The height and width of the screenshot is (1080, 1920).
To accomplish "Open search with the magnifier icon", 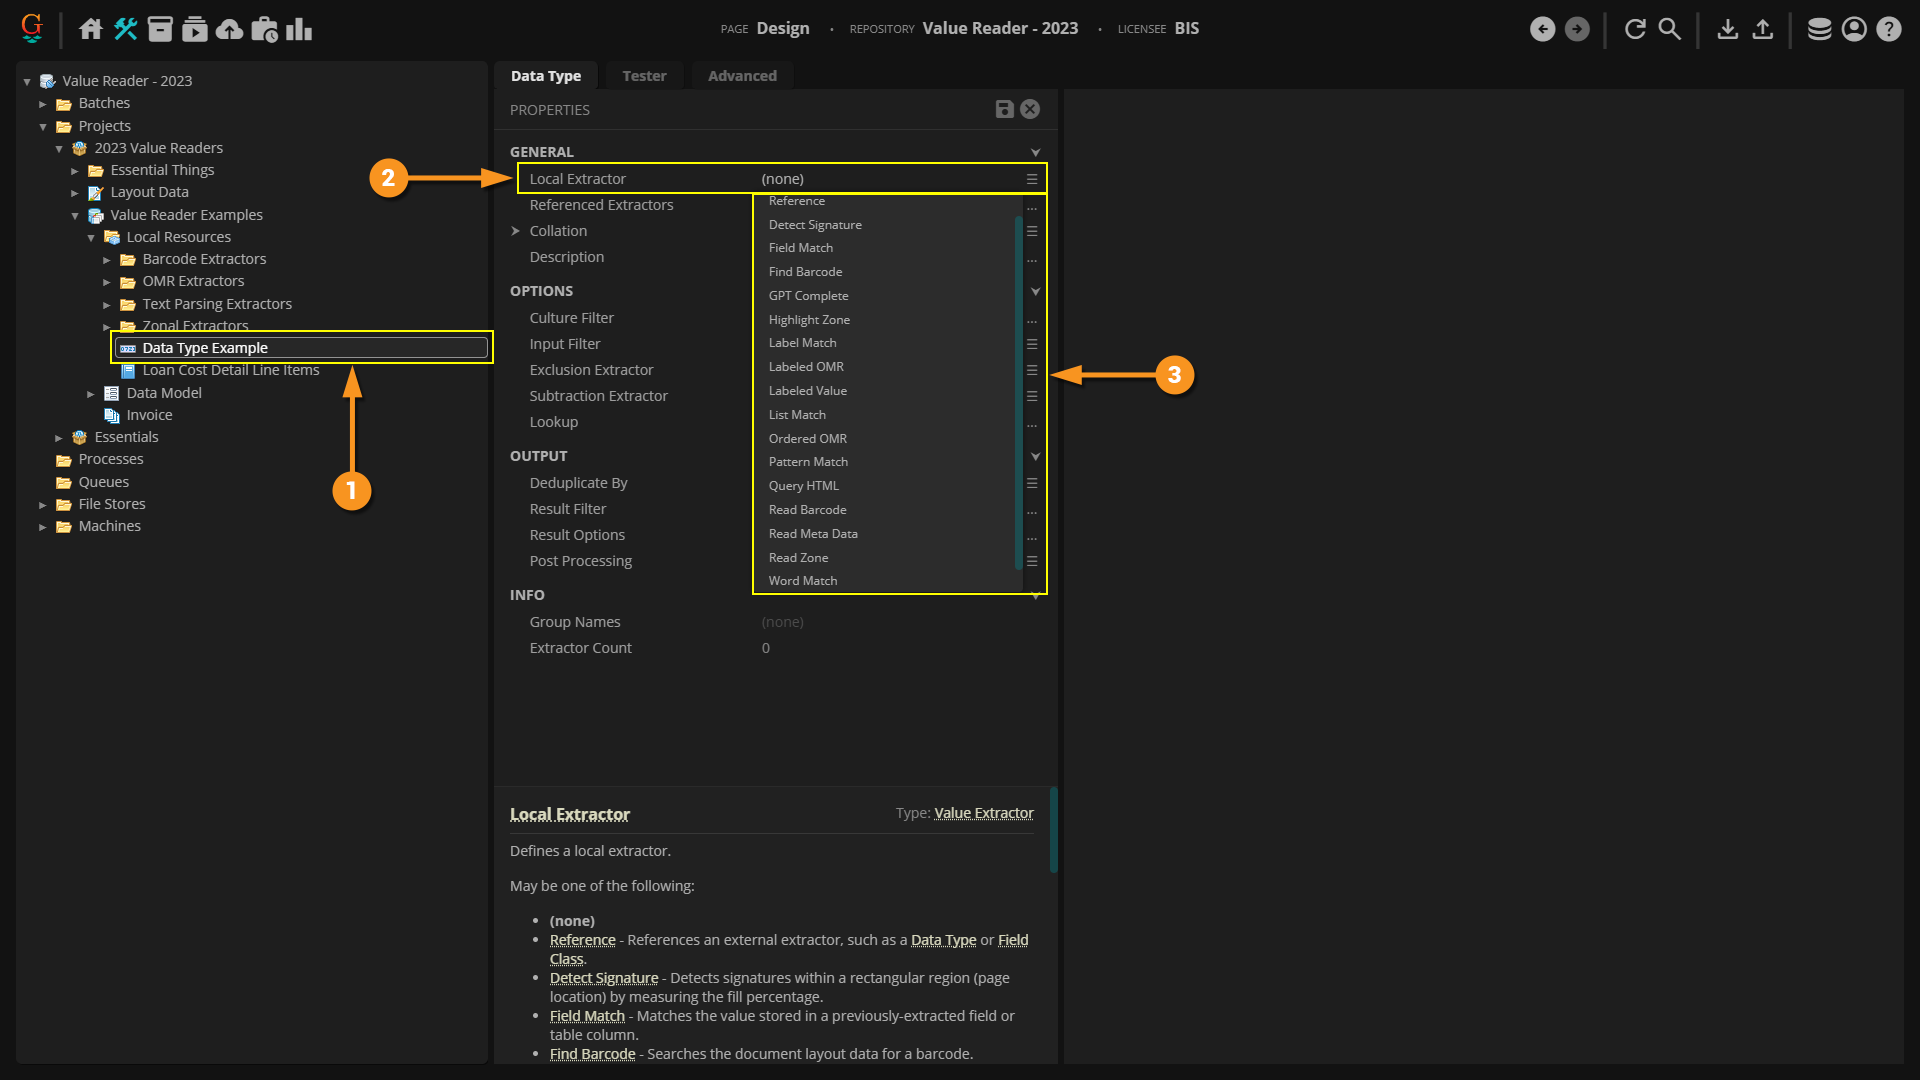I will [1669, 29].
